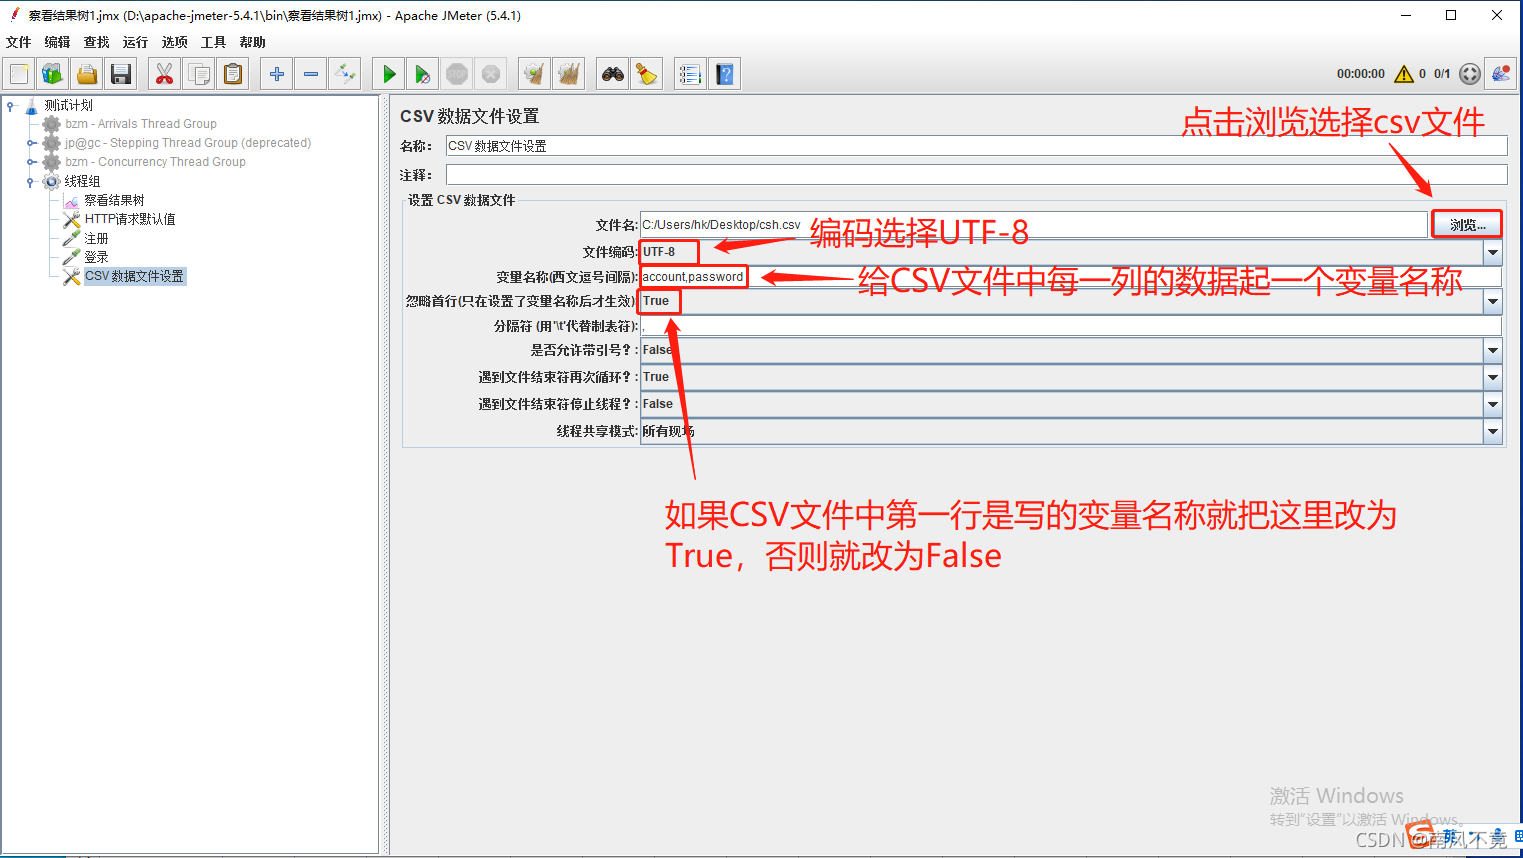This screenshot has width=1523, height=858.
Task: Click the 0/1 active threads counter
Action: click(1442, 74)
